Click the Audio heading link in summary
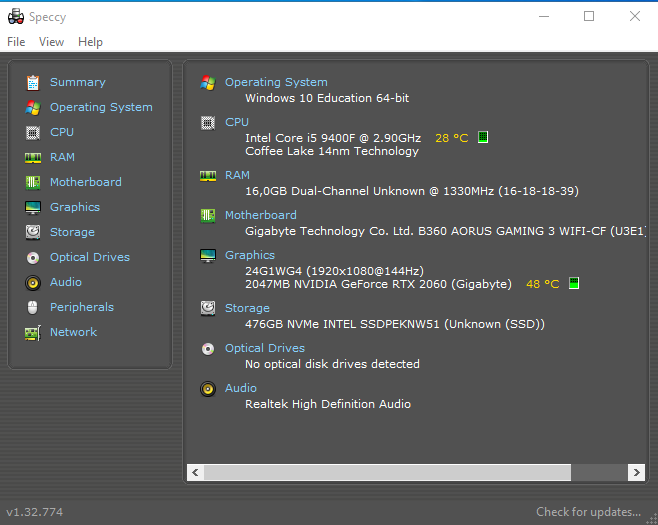The height and width of the screenshot is (525, 658). (x=240, y=388)
